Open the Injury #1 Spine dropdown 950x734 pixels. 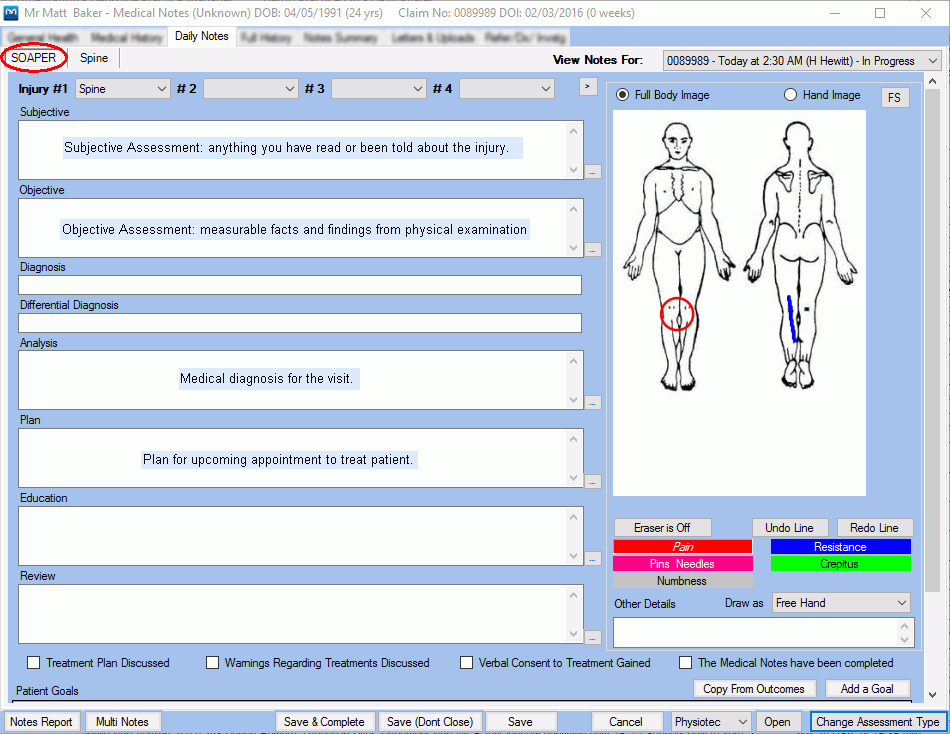tap(123, 89)
